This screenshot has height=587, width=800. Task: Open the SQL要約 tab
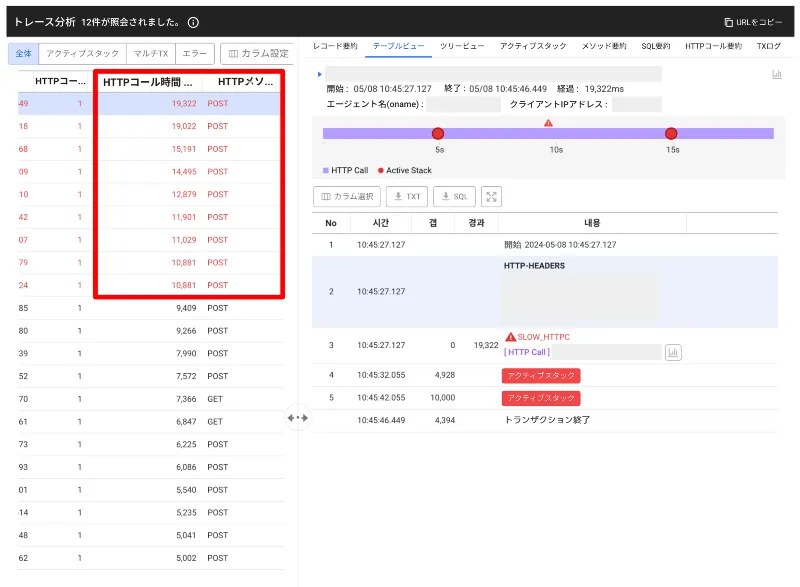point(656,46)
